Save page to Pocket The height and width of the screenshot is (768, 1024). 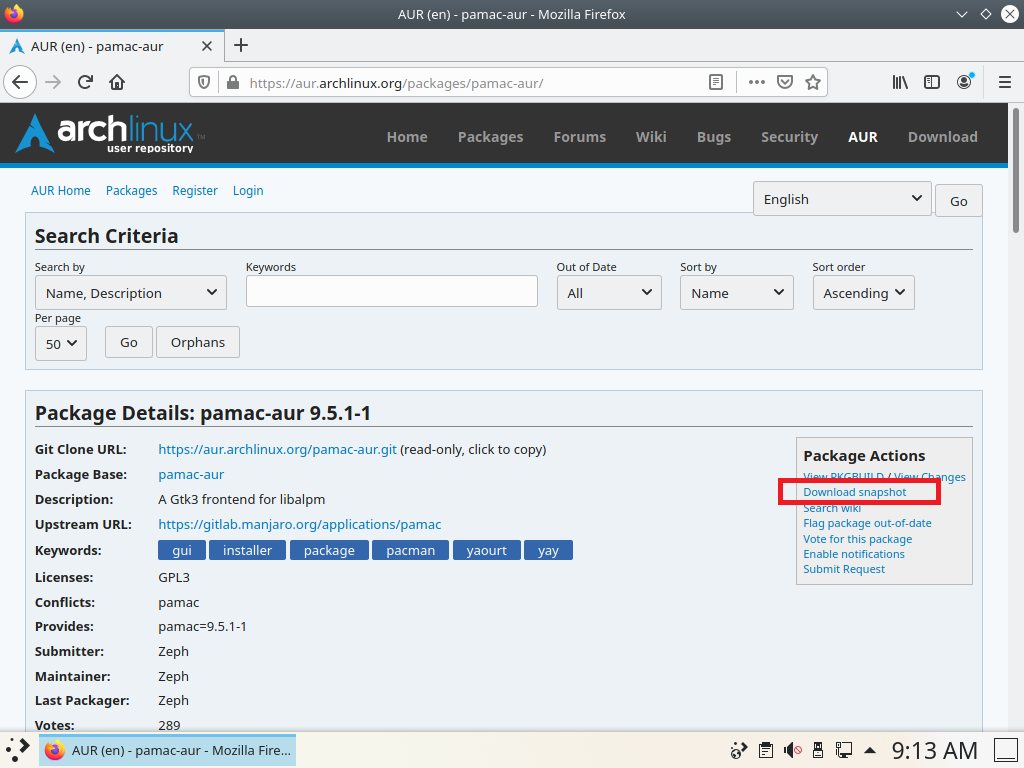click(x=784, y=82)
